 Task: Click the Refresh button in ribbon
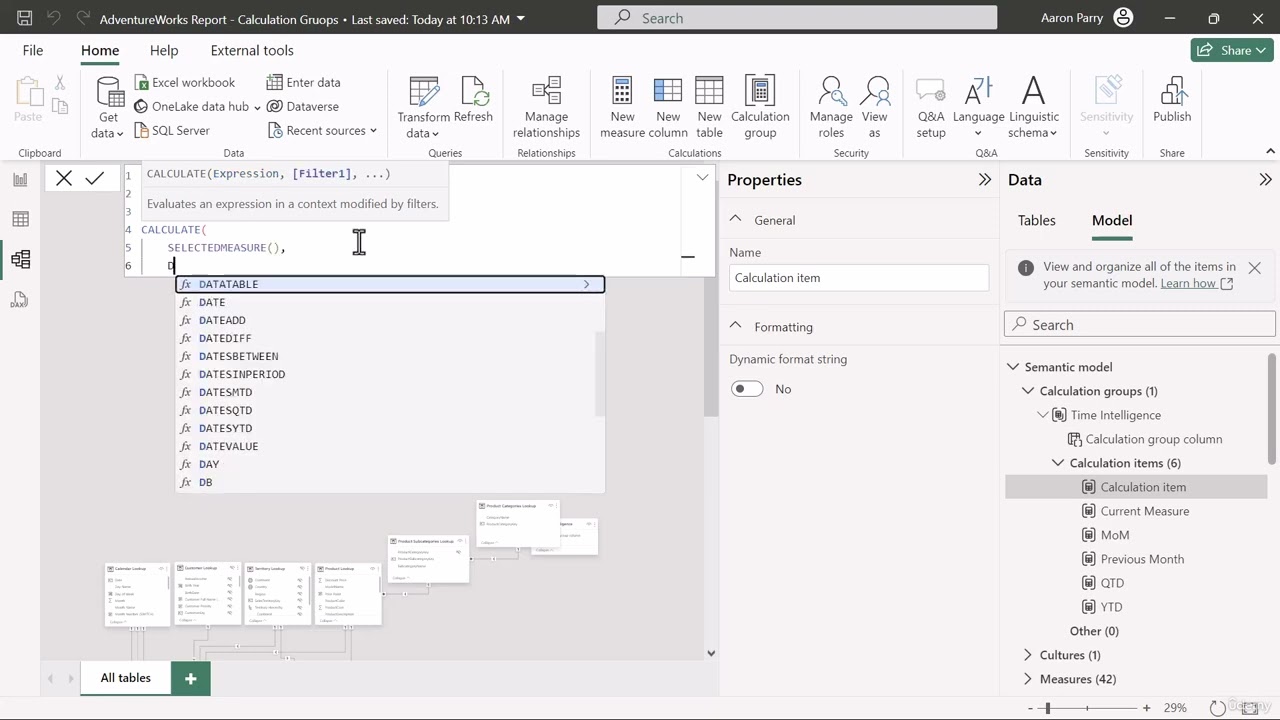pos(473,100)
